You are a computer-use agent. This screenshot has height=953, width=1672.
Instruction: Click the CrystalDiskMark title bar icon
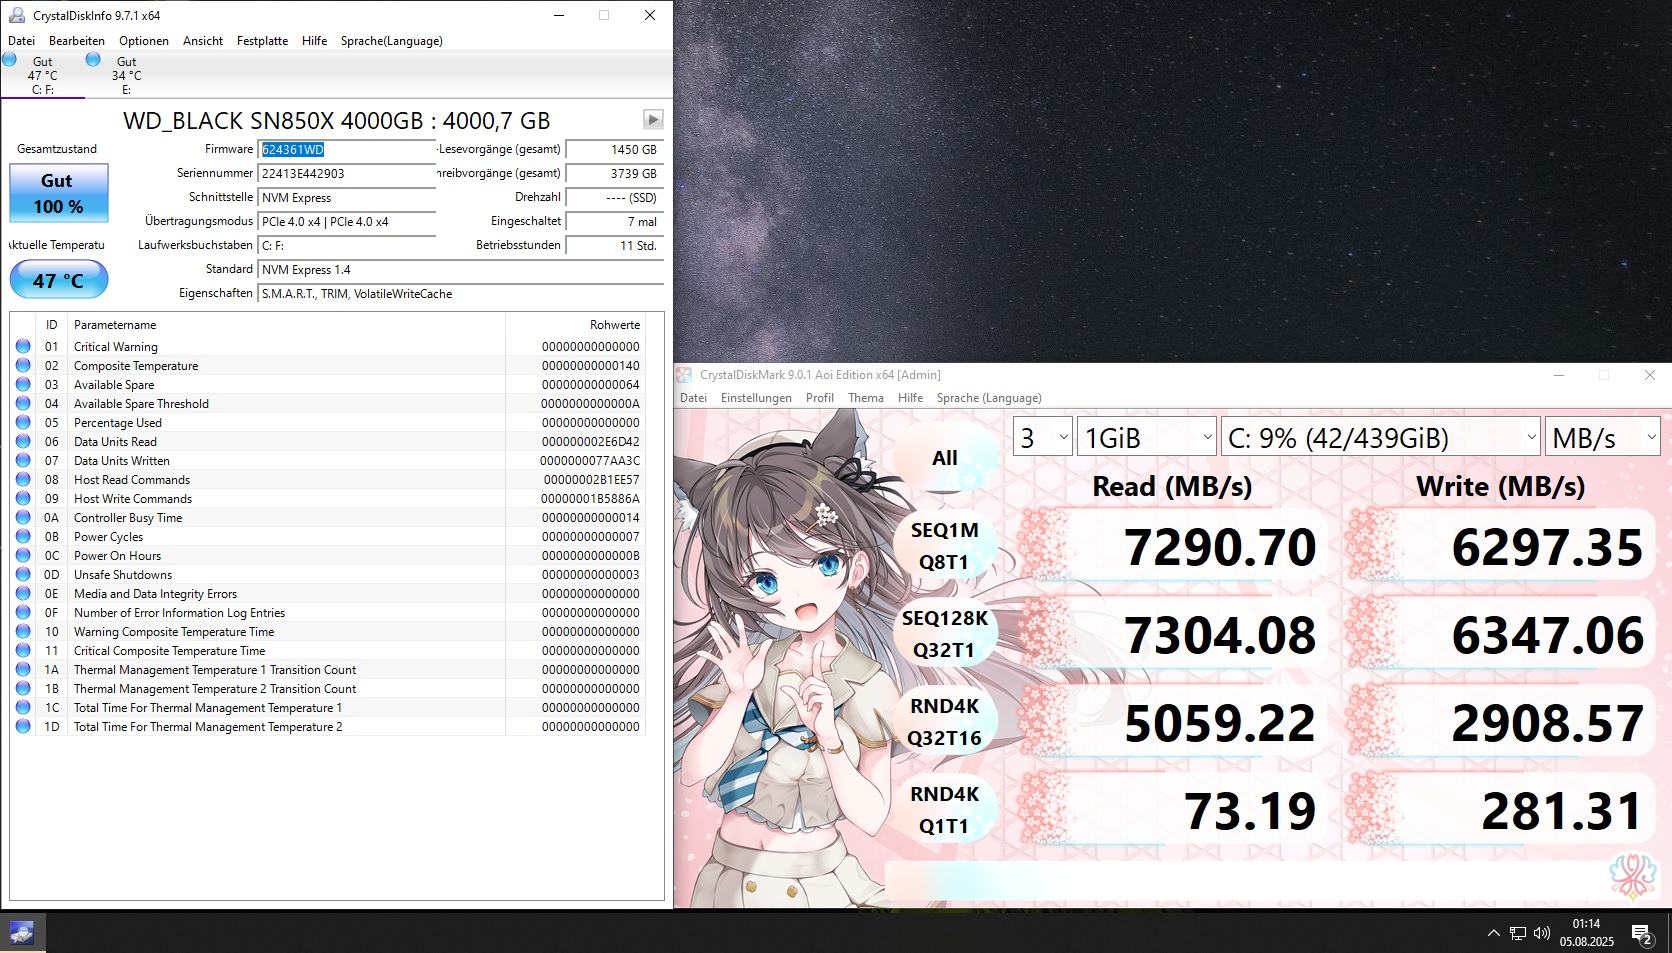(684, 375)
